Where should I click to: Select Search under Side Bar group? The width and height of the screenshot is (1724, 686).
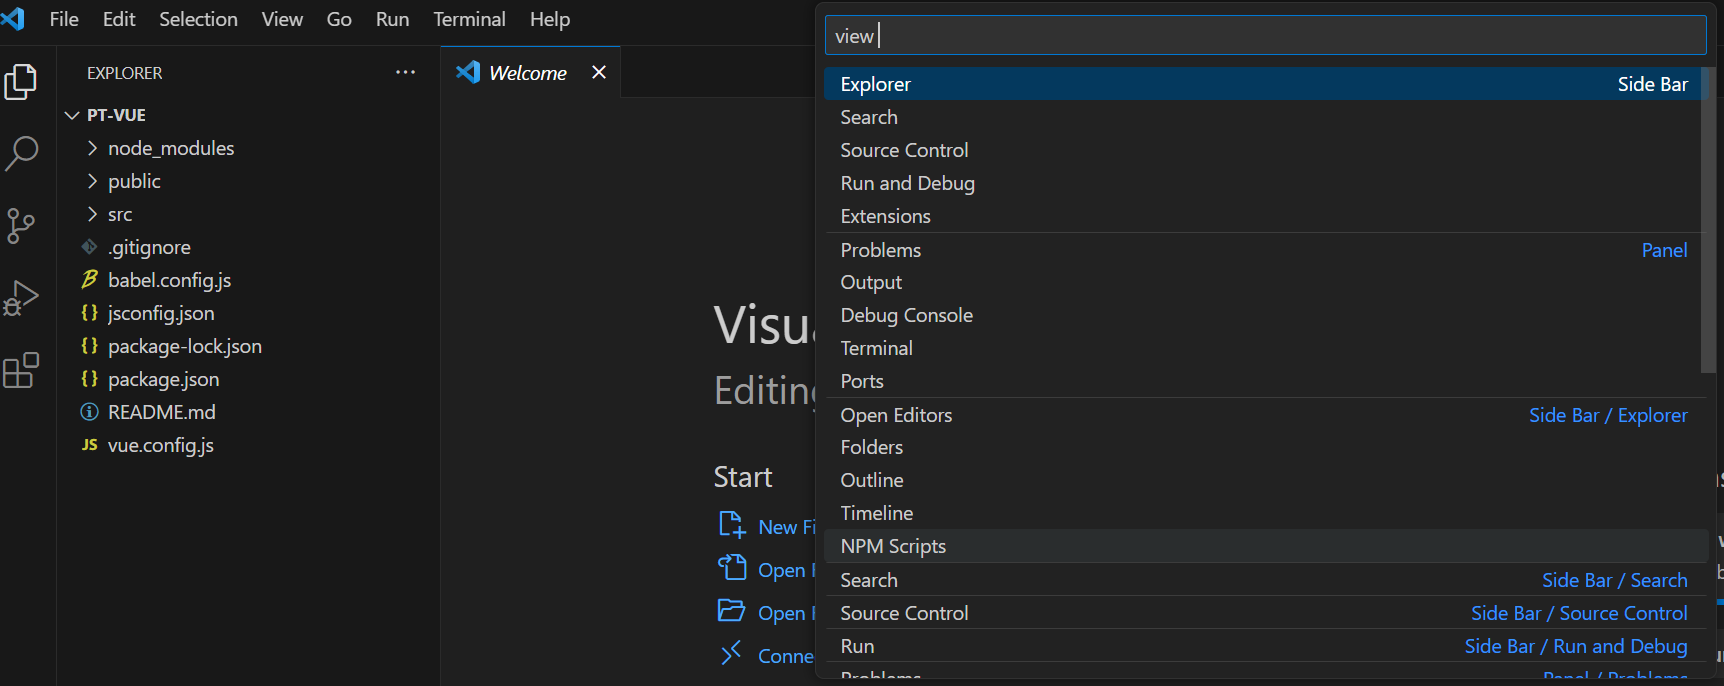click(1262, 117)
